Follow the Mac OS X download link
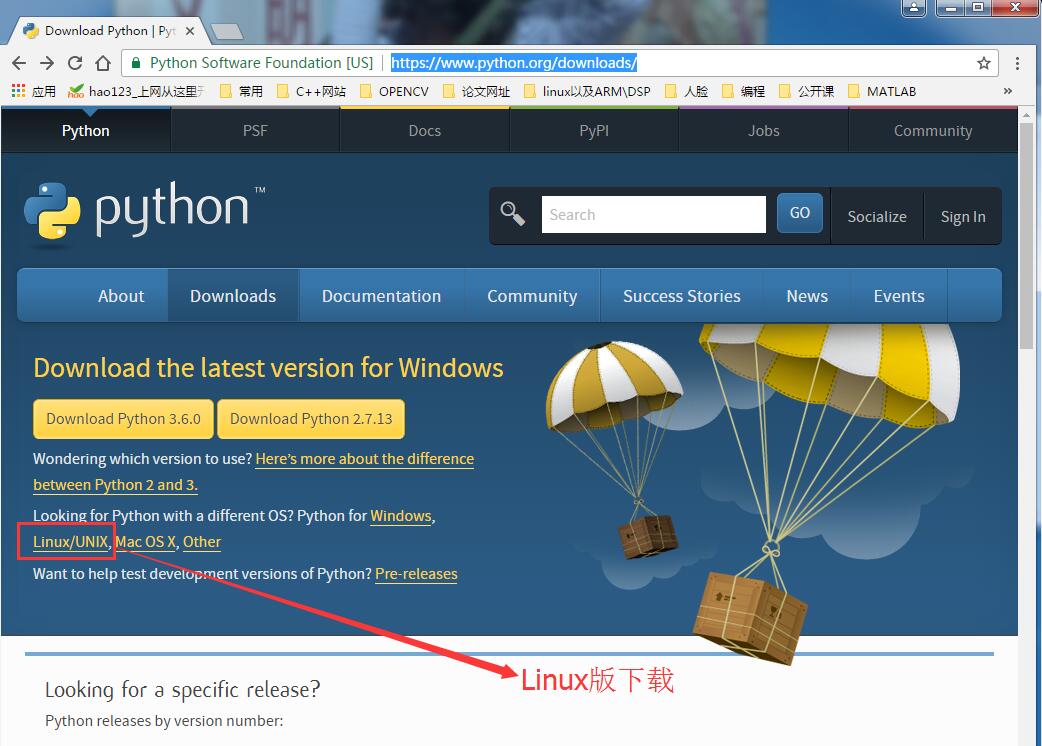This screenshot has width=1042, height=746. click(x=146, y=542)
